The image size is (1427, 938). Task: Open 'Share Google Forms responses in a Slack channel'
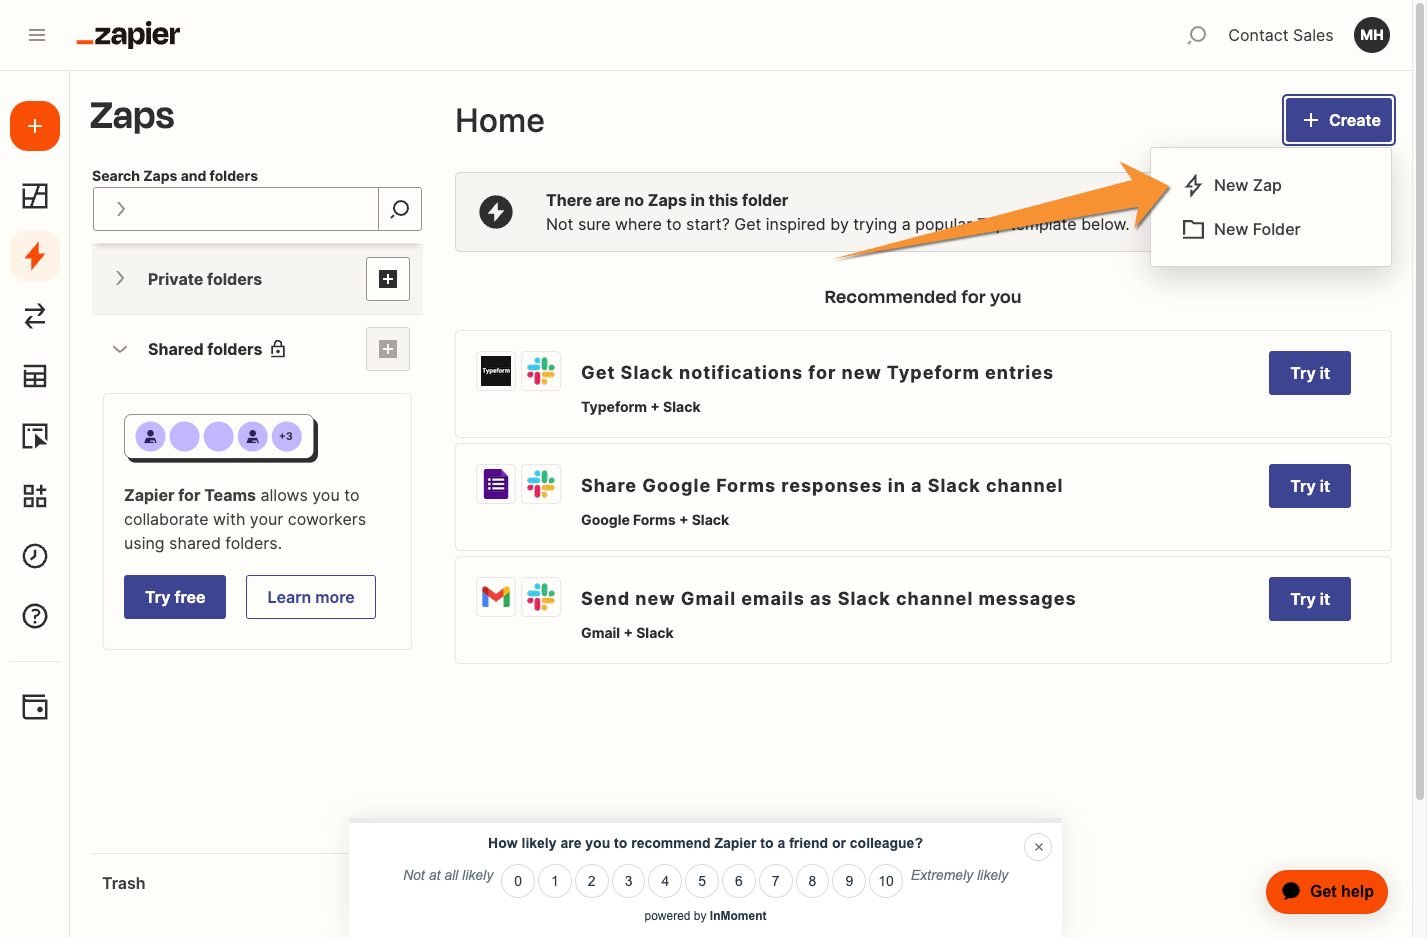point(822,485)
